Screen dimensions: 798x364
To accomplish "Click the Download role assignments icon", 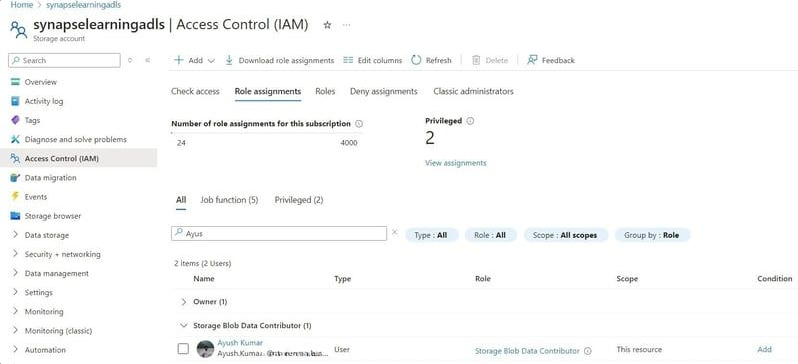I will (229, 60).
